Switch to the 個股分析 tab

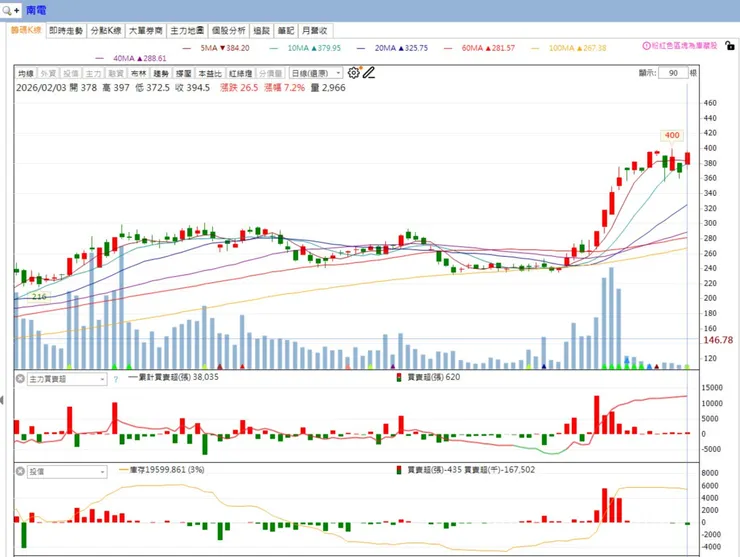point(229,31)
